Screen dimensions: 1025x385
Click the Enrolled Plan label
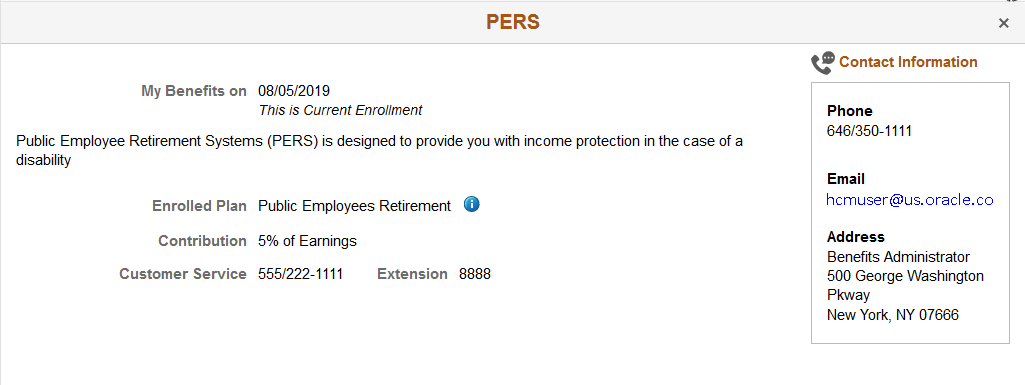[x=199, y=206]
